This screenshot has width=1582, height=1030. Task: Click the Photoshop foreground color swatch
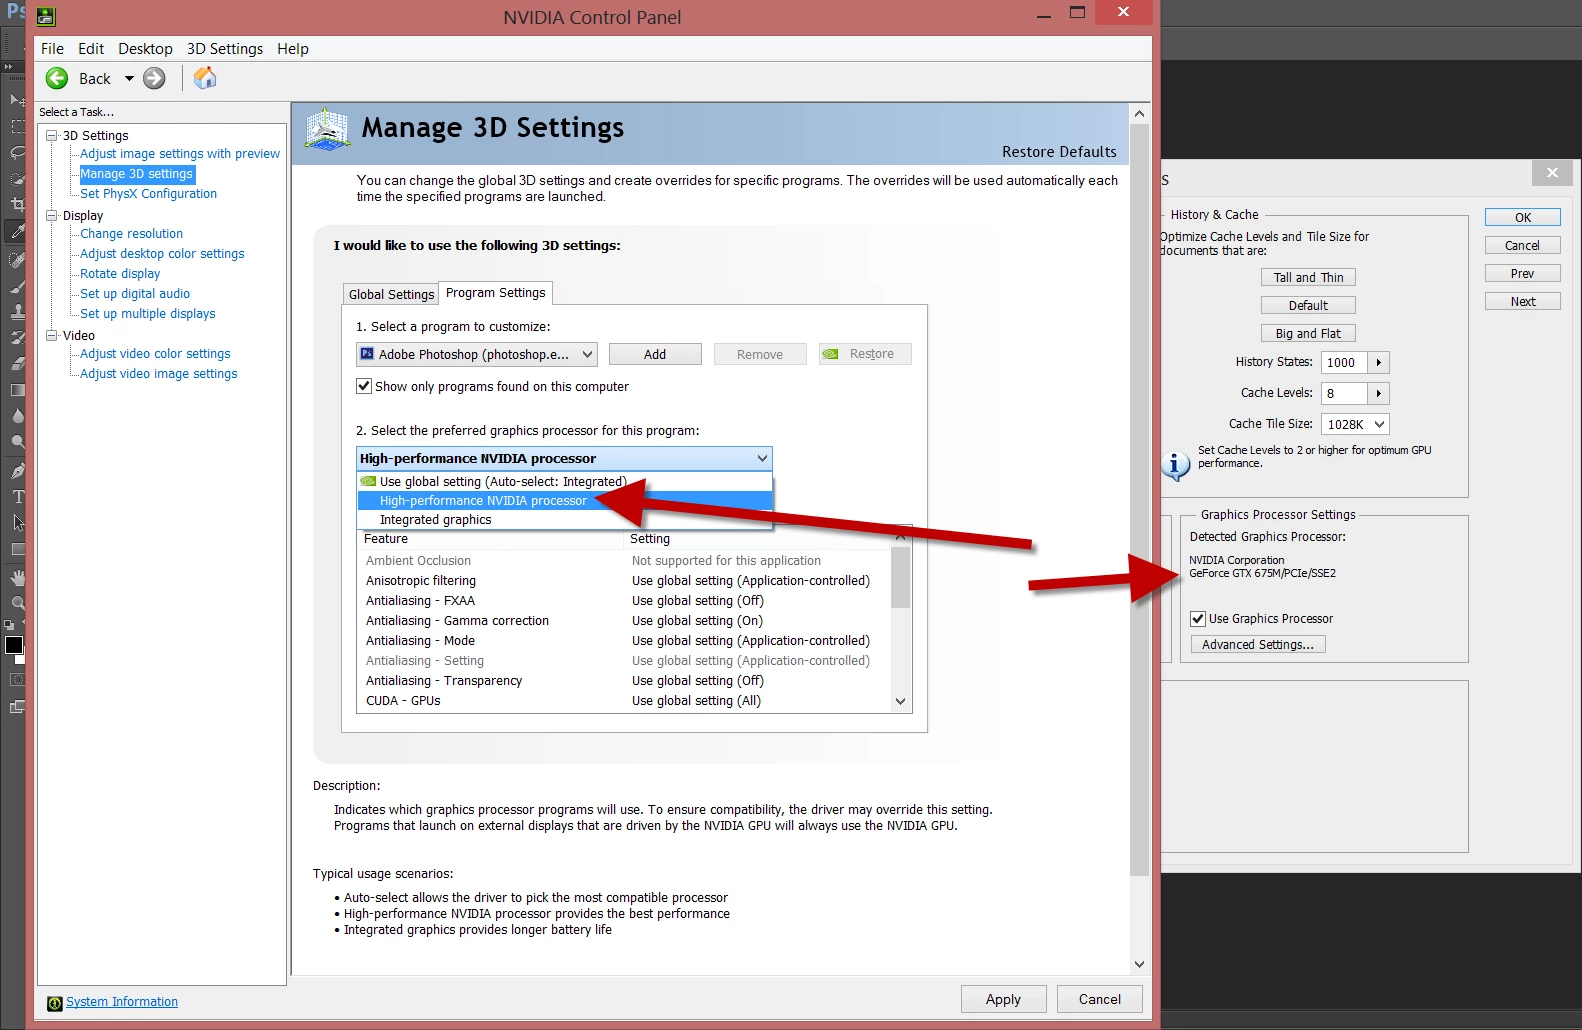click(13, 645)
